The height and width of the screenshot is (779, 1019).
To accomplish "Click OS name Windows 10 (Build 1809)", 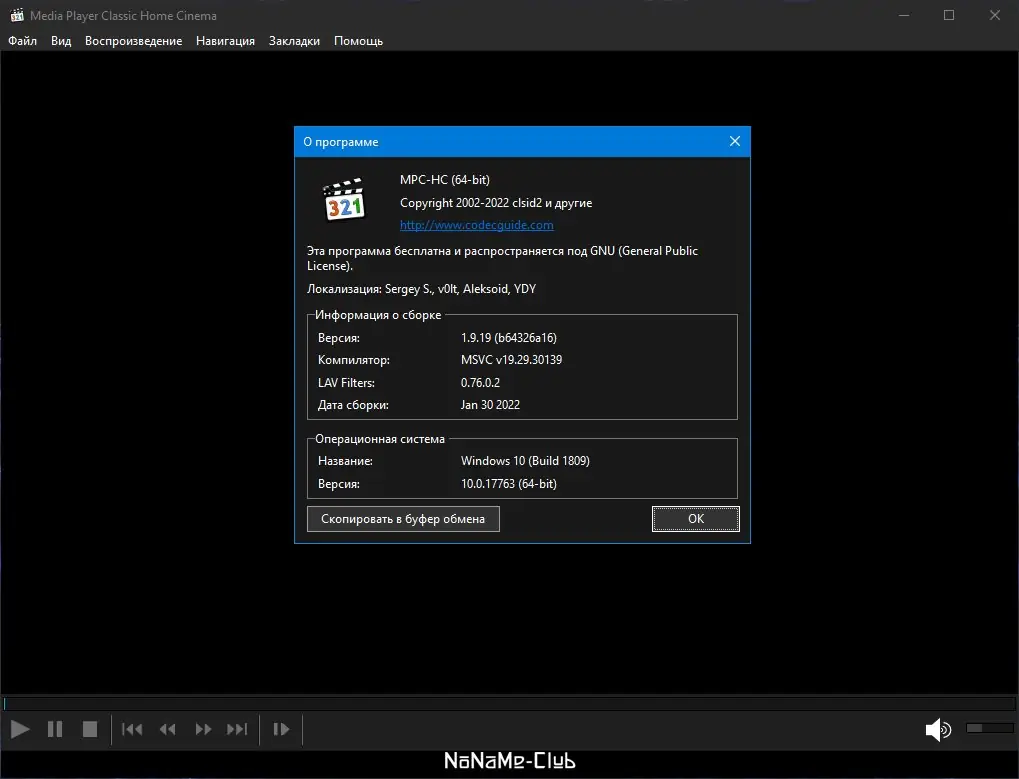I will coord(525,461).
